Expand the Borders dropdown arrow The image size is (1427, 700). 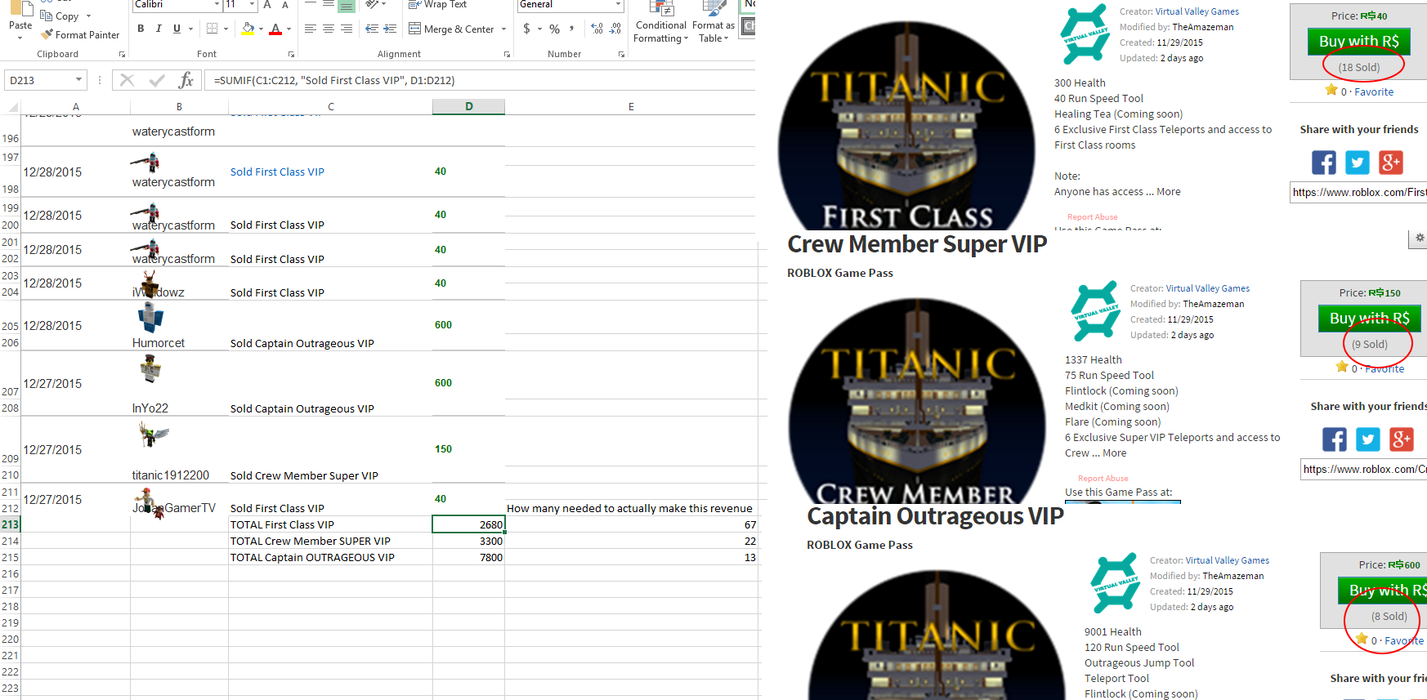point(227,29)
